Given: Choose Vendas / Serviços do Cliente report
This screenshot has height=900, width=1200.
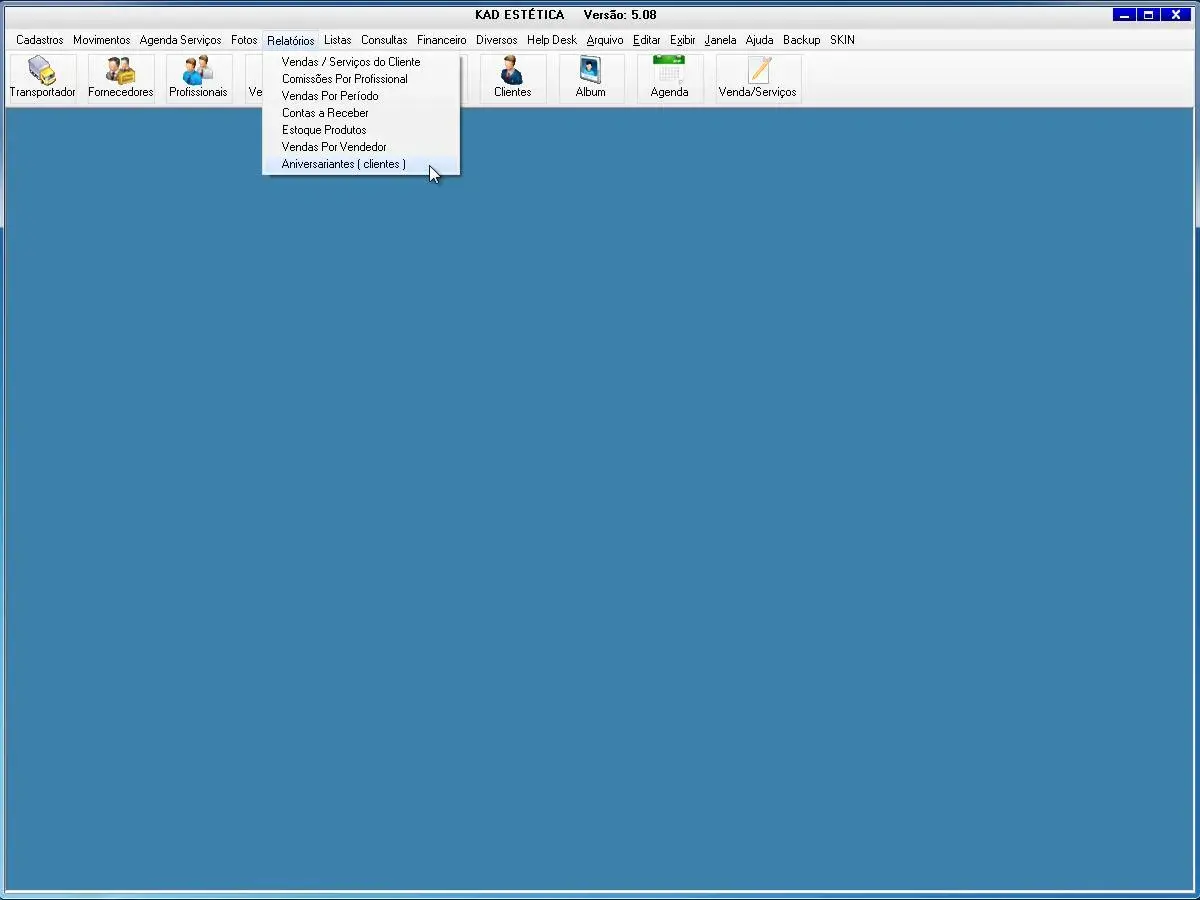Looking at the screenshot, I should pos(350,62).
